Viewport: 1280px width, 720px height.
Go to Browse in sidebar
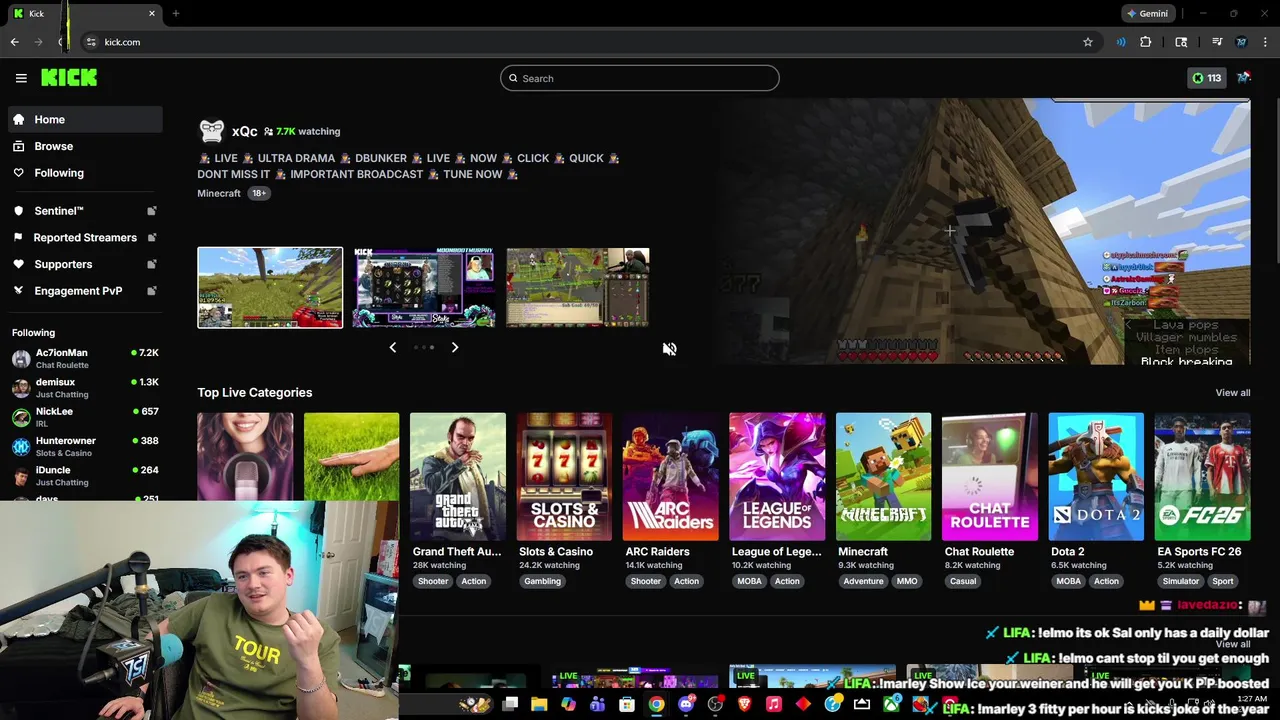point(85,146)
